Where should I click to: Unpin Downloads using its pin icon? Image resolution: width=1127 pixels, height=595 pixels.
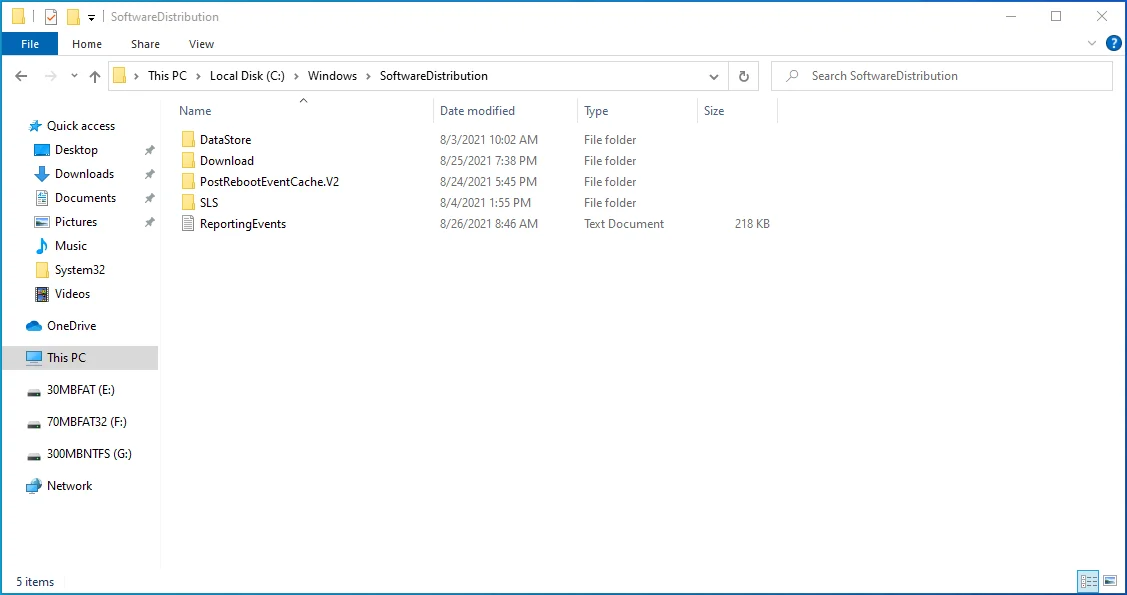150,174
